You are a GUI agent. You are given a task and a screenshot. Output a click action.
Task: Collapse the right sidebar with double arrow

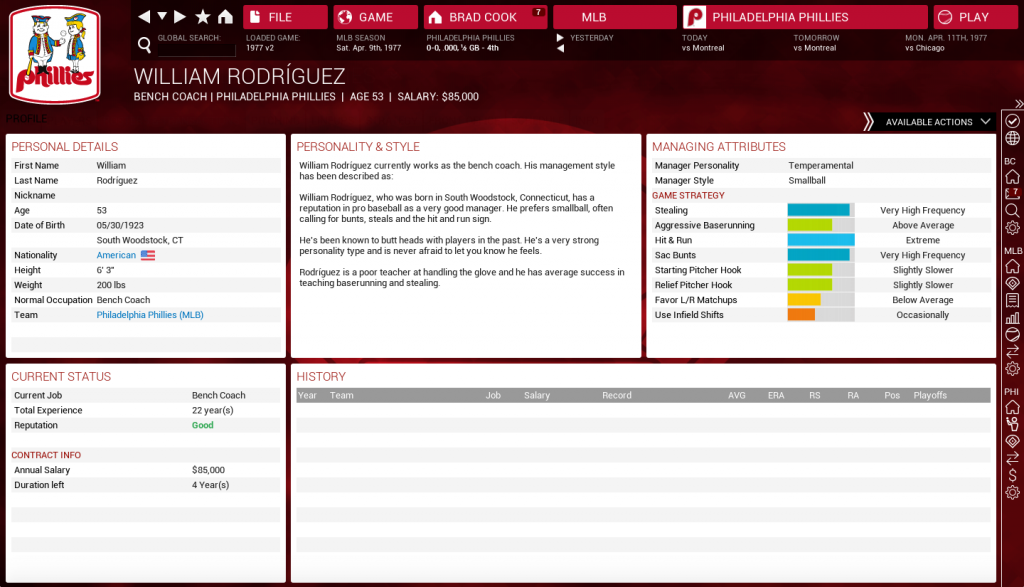[1018, 104]
